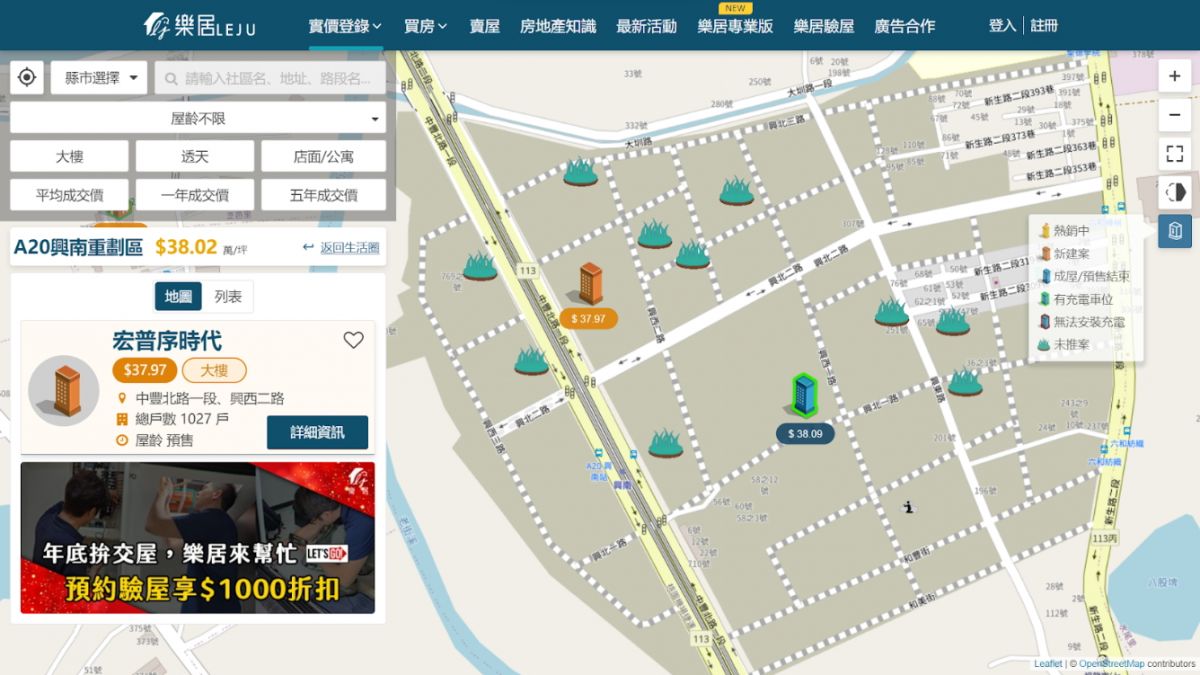Click 屋齡 預售 text
This screenshot has width=1200, height=675.
(165, 440)
